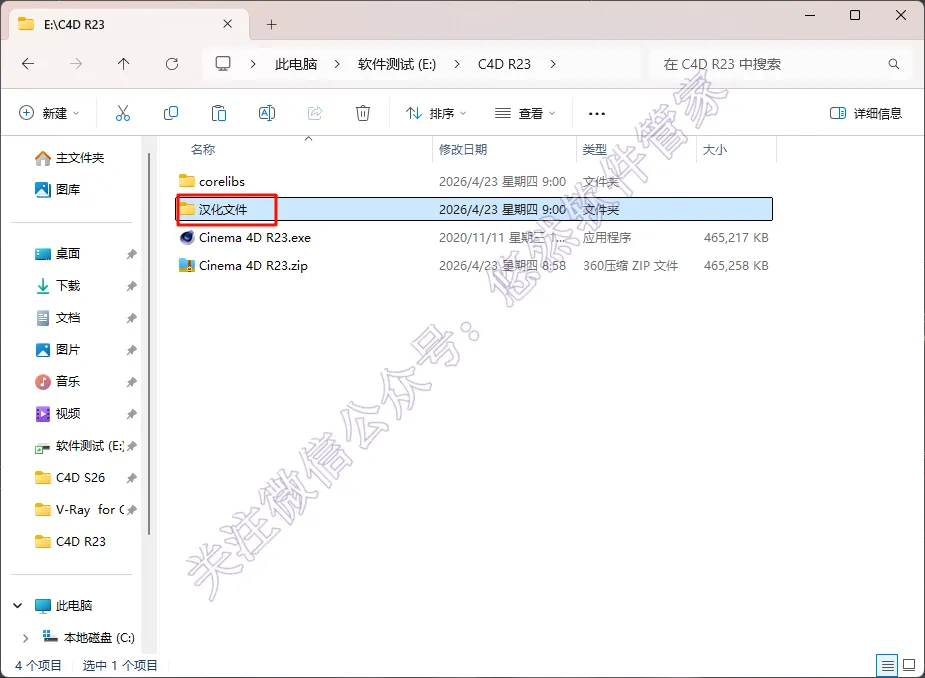Collapse the 此电脑 tree node
Image resolution: width=925 pixels, height=678 pixels.
pos(18,605)
